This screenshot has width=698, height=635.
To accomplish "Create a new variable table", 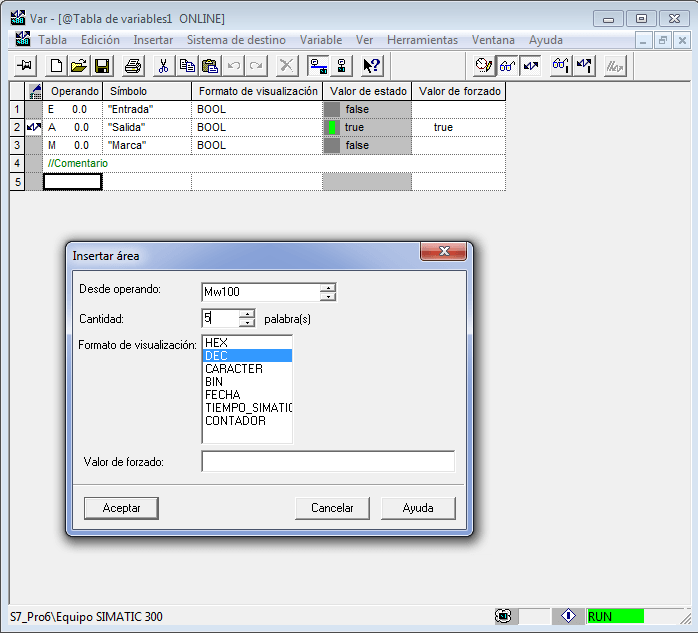I will 56,66.
